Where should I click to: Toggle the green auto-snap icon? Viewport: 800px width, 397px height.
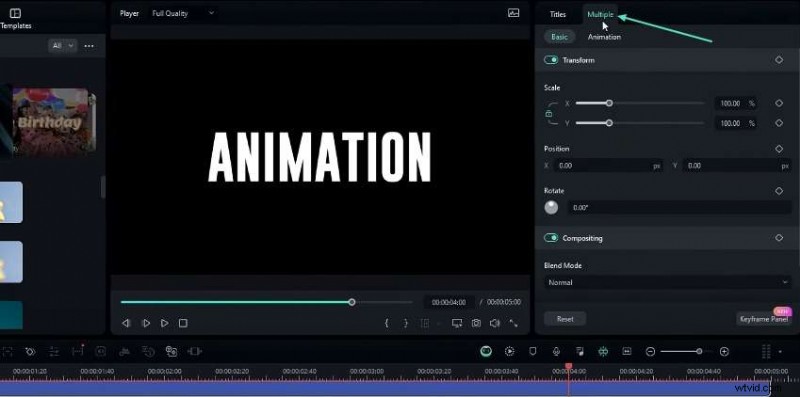tap(603, 351)
